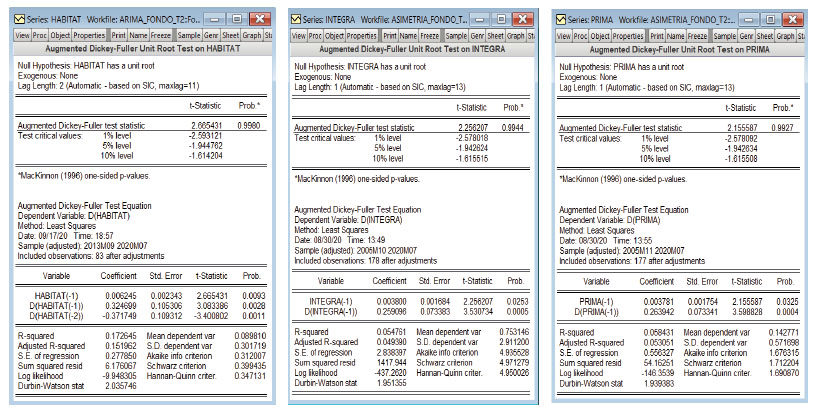
Task: Open Proc menu in INTEGRA series window
Action: pos(315,36)
